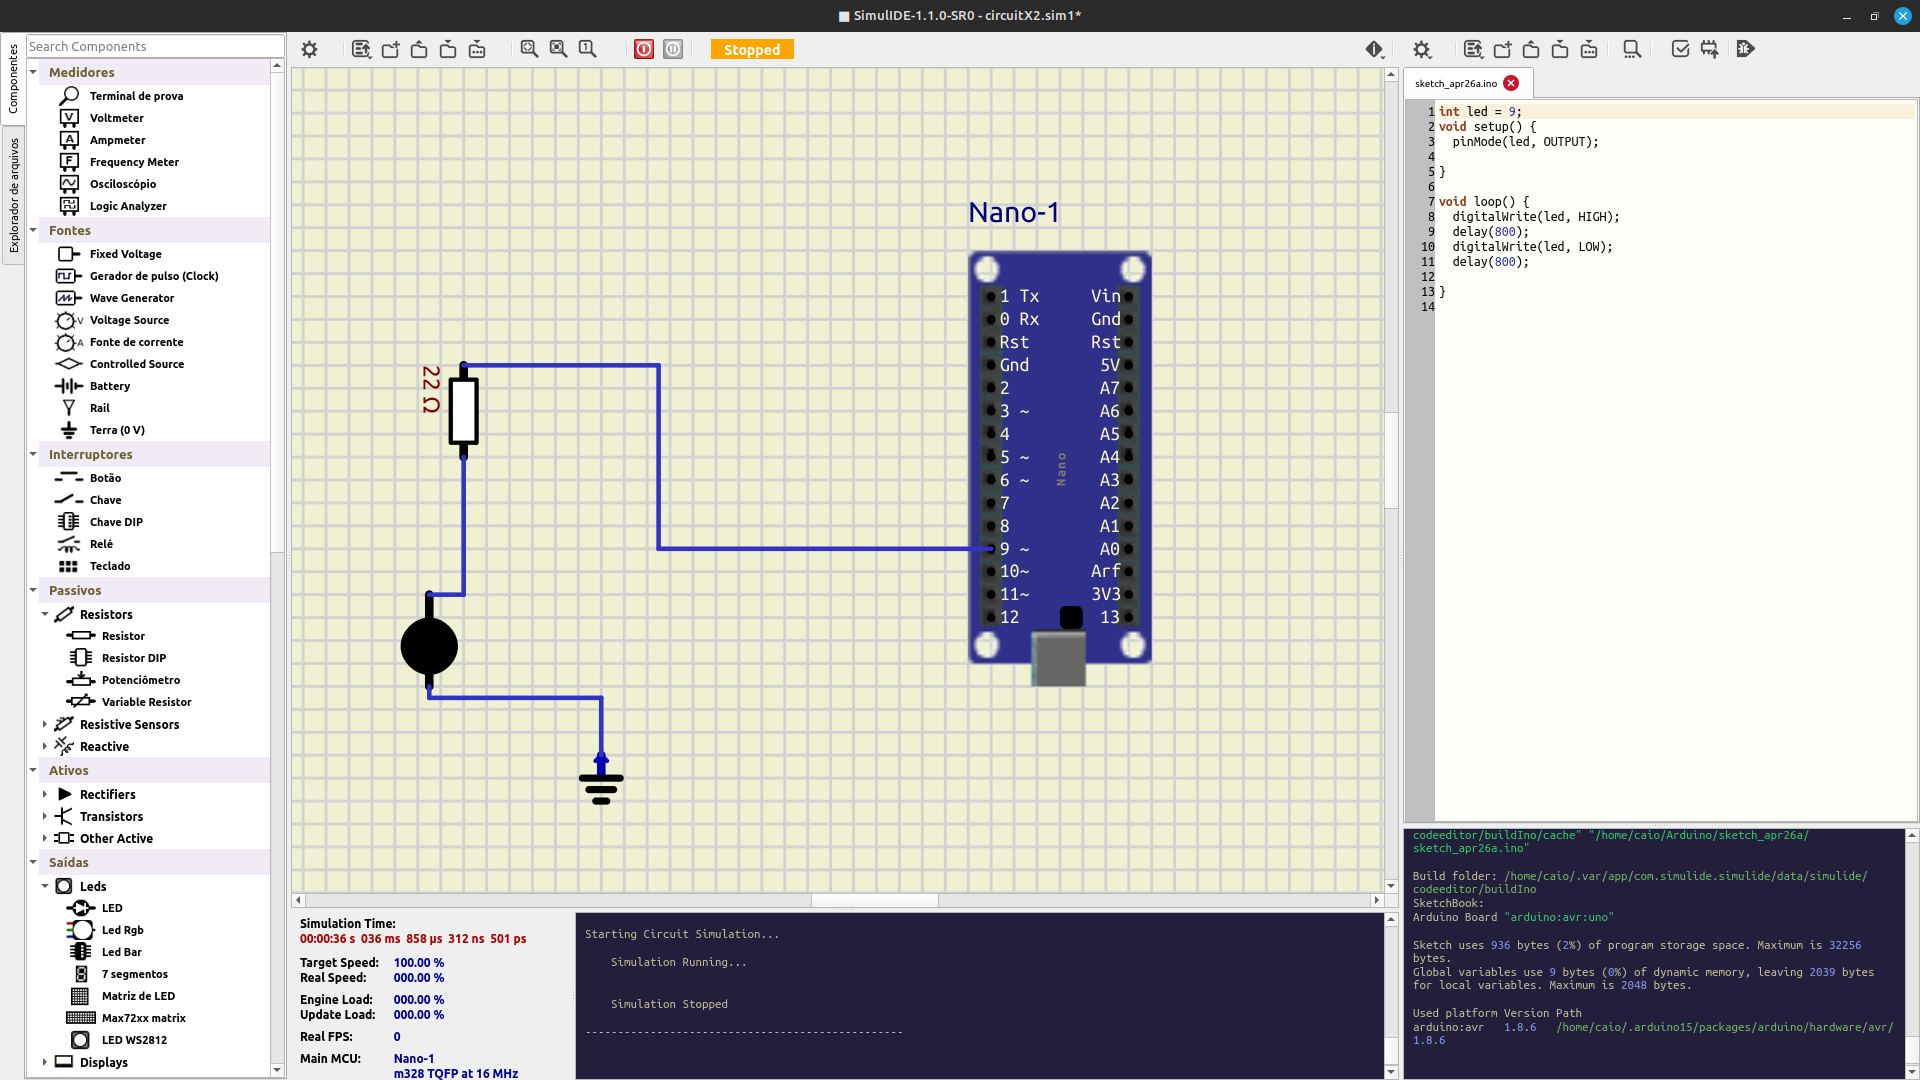1920x1080 pixels.
Task: Click the circuit recent files icon
Action: pos(361,49)
